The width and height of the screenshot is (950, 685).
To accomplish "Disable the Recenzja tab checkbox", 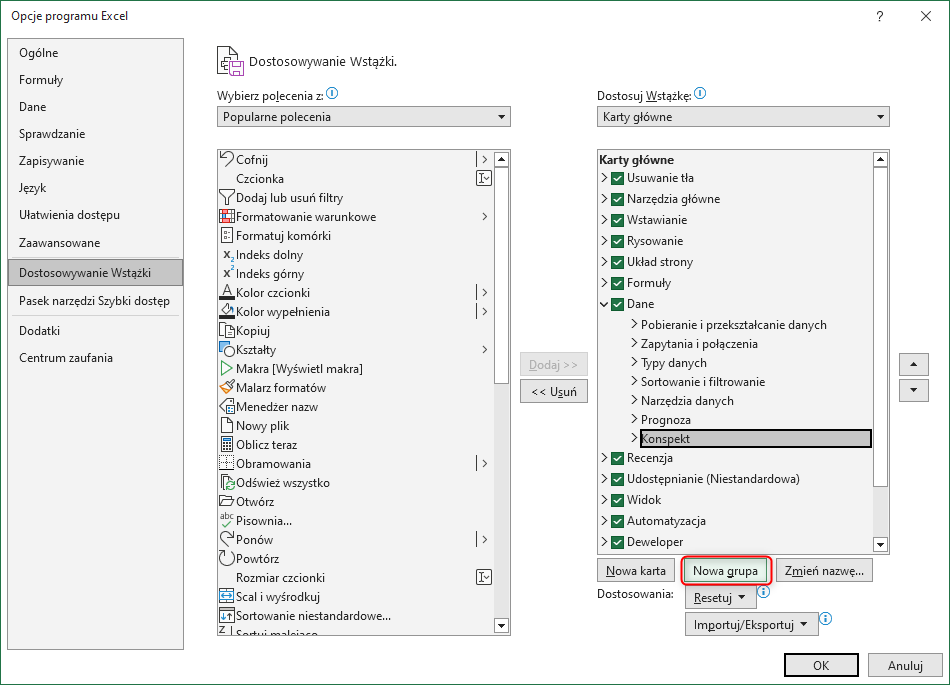I will [617, 458].
